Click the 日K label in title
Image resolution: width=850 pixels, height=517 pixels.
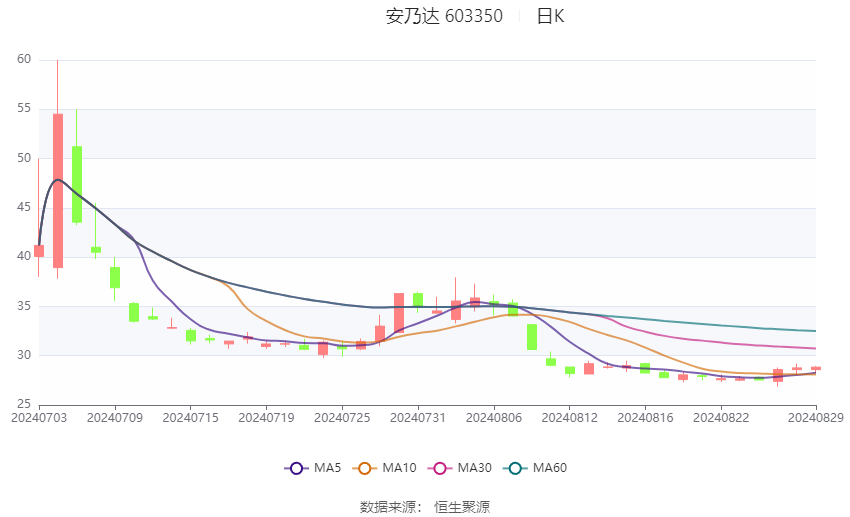tap(551, 16)
